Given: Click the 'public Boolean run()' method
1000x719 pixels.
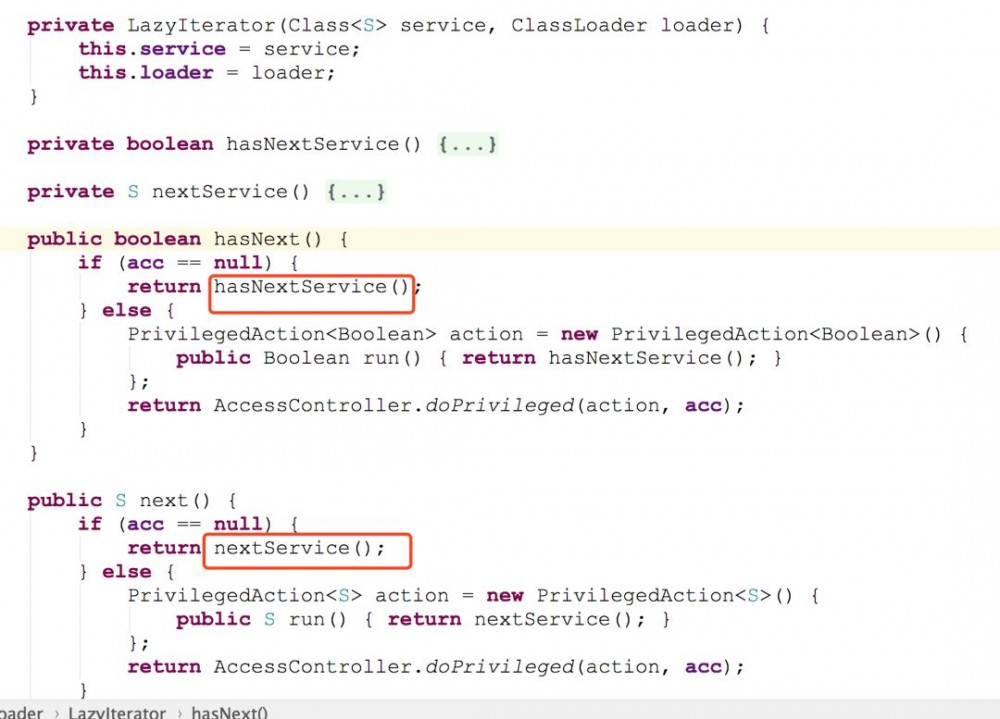Looking at the screenshot, I should point(298,358).
